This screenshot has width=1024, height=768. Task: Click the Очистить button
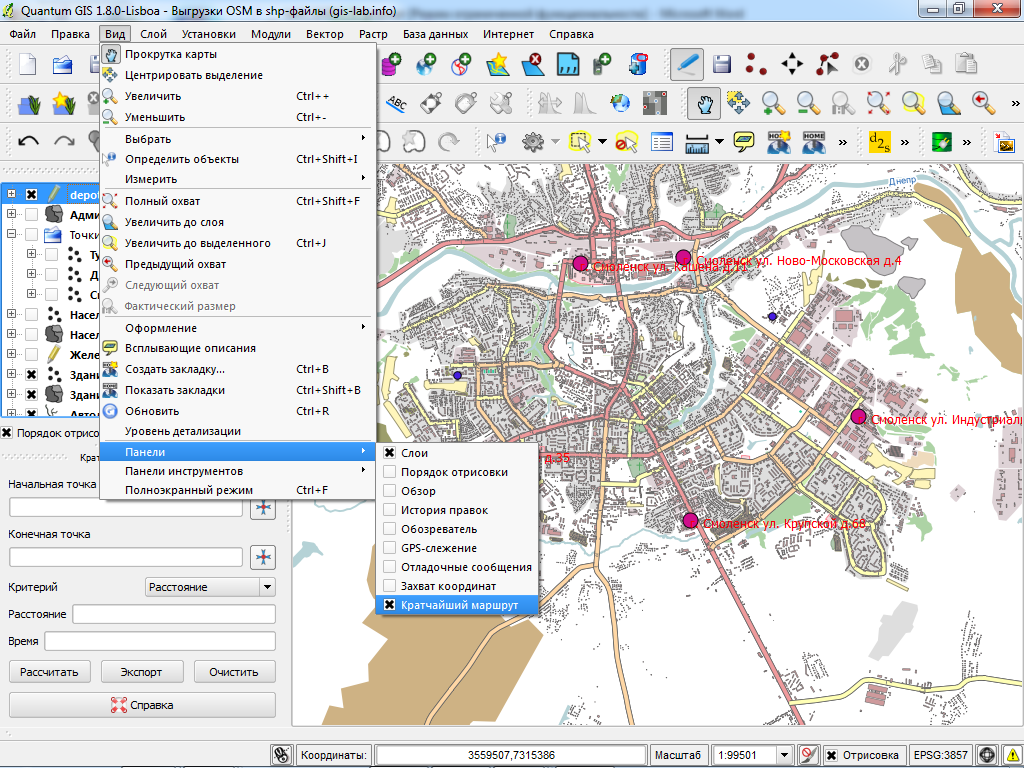234,672
